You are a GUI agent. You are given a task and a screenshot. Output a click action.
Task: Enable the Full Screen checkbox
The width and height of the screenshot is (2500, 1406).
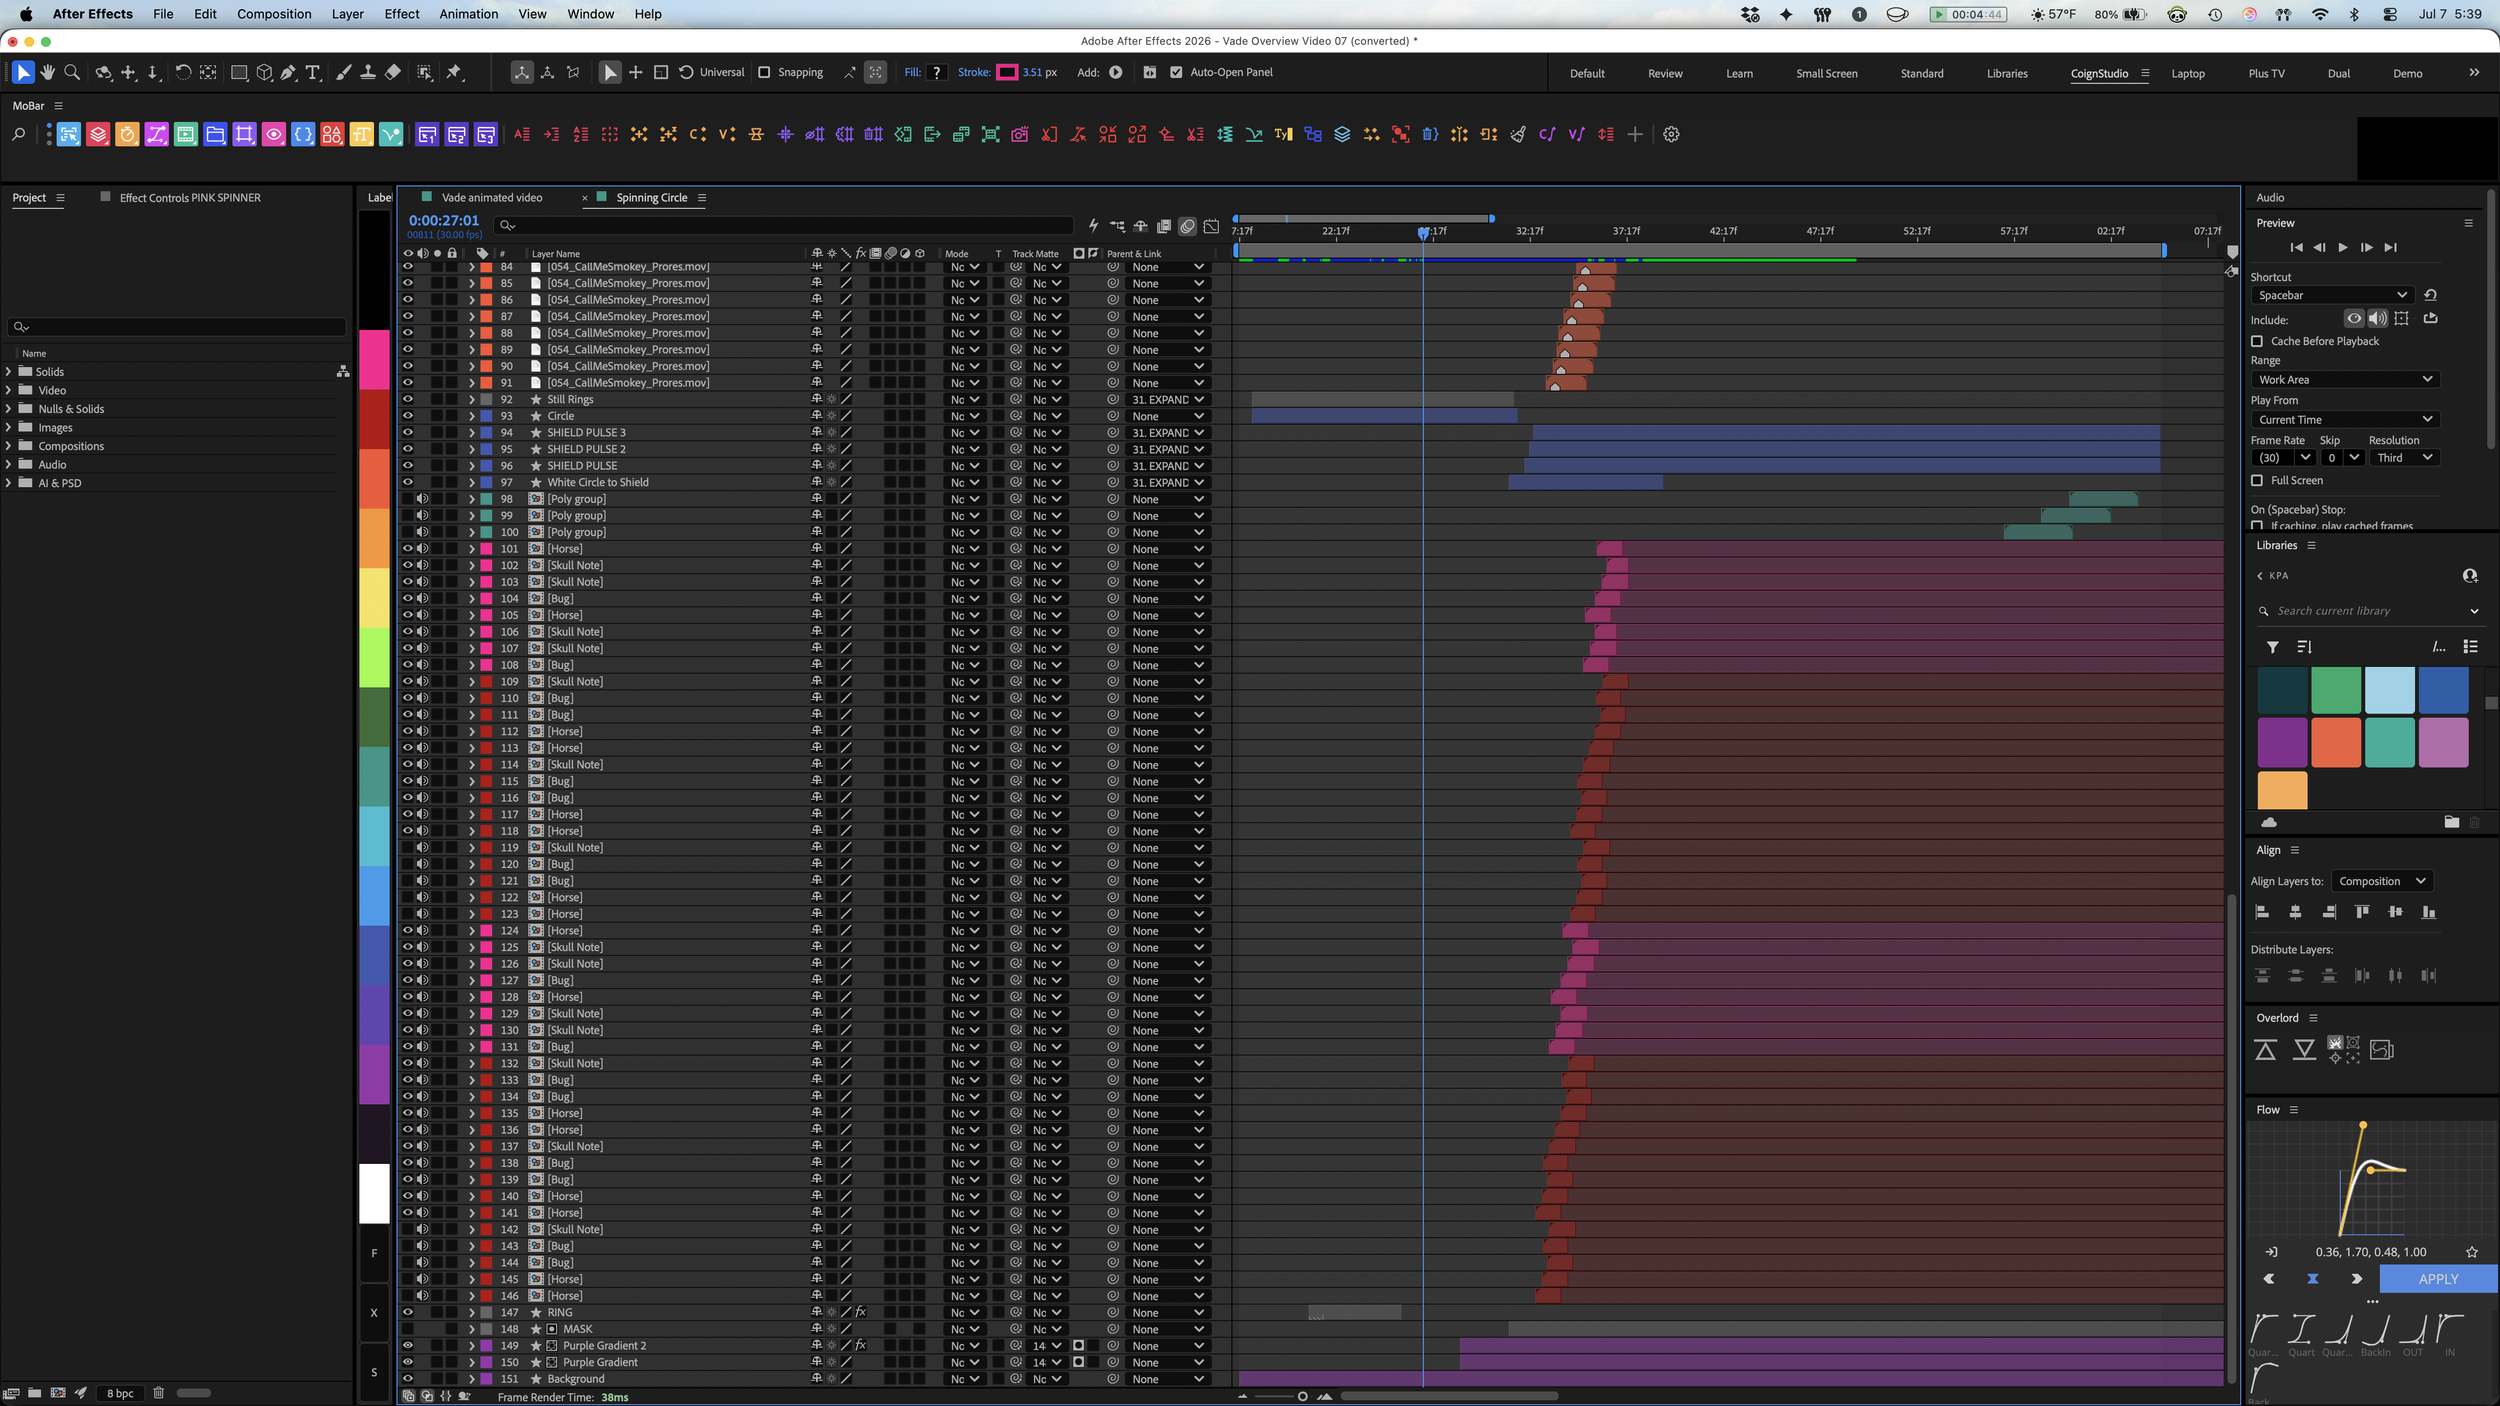pos(2257,481)
